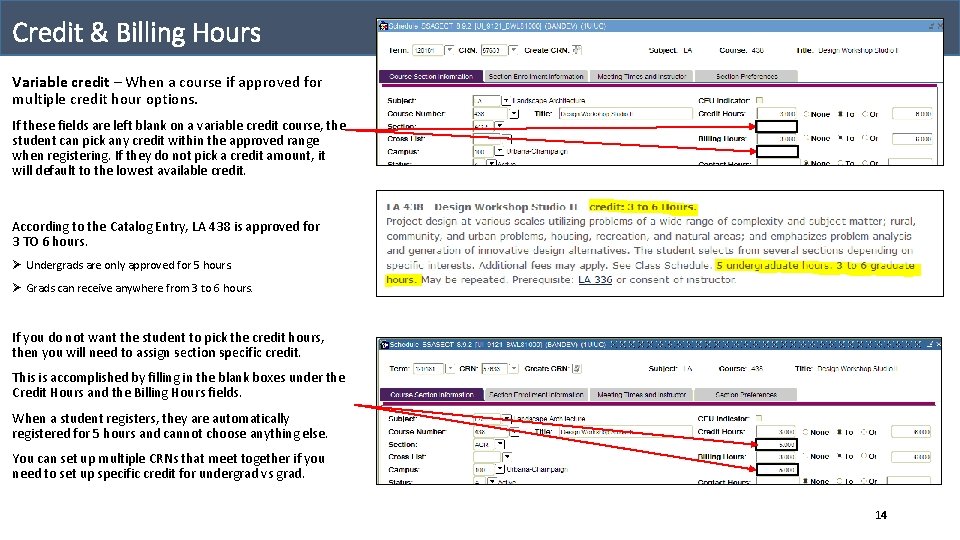Screen dimensions: 960x540
Task: Switch to Section Preferences tab, lower form
Action: click(746, 395)
